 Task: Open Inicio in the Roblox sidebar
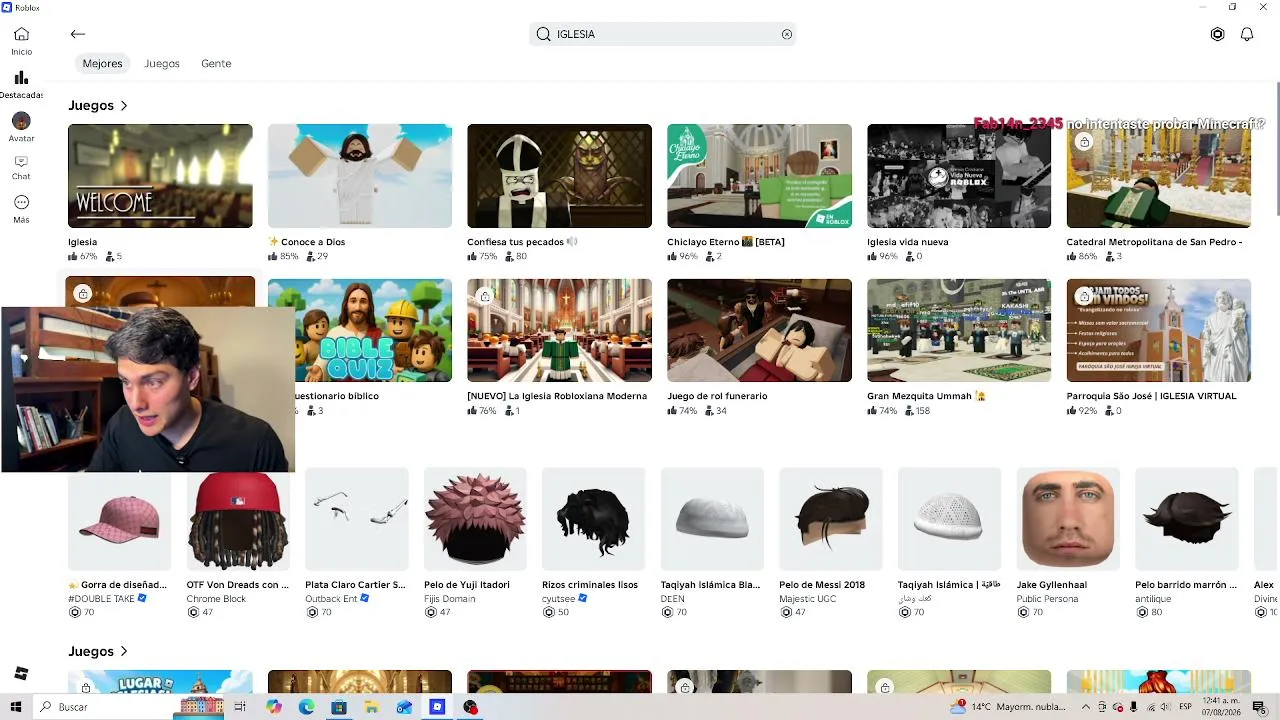pos(21,41)
